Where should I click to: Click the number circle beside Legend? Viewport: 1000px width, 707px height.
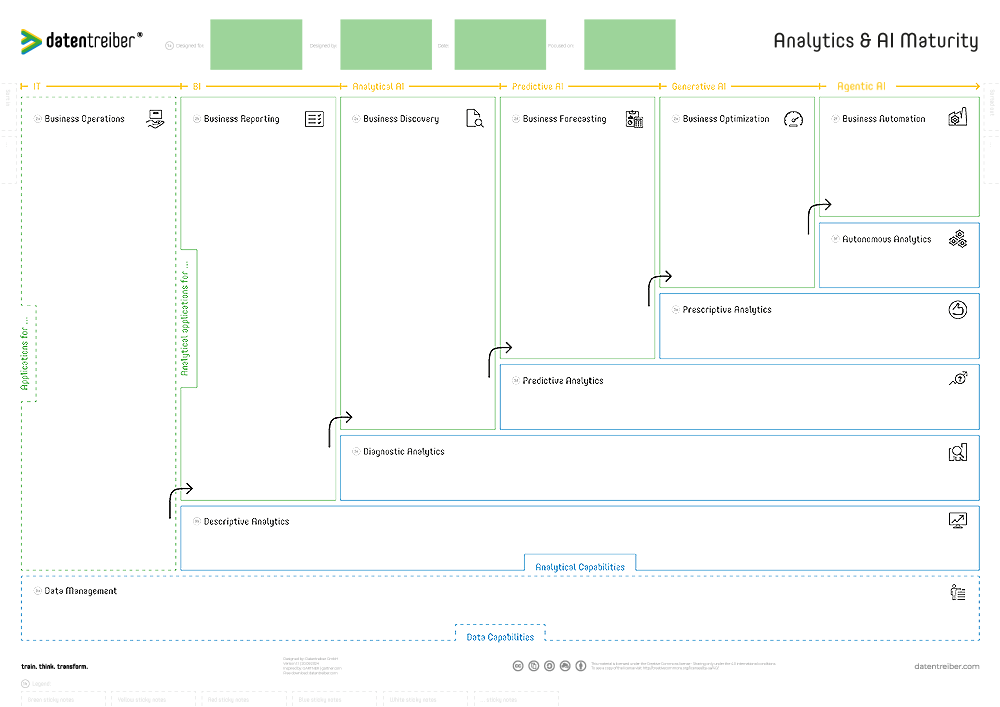tap(26, 683)
